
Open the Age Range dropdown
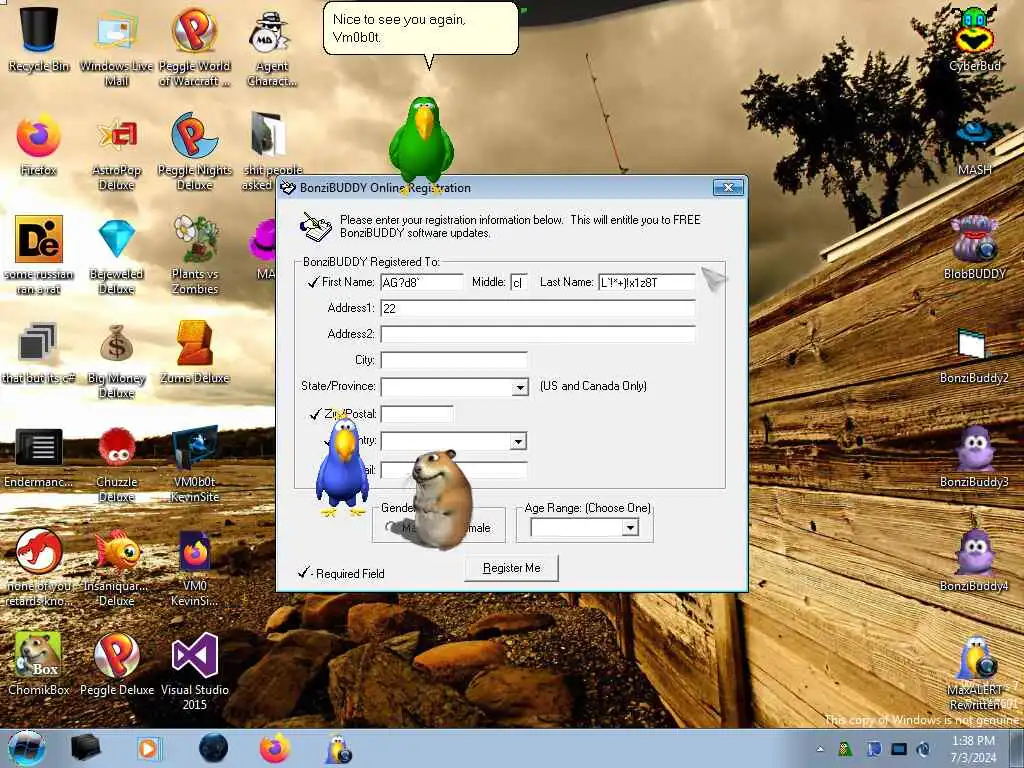[630, 527]
